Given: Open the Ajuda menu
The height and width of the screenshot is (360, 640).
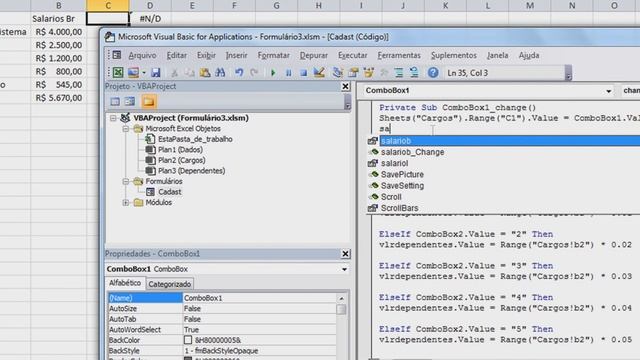Looking at the screenshot, I should pos(529,55).
